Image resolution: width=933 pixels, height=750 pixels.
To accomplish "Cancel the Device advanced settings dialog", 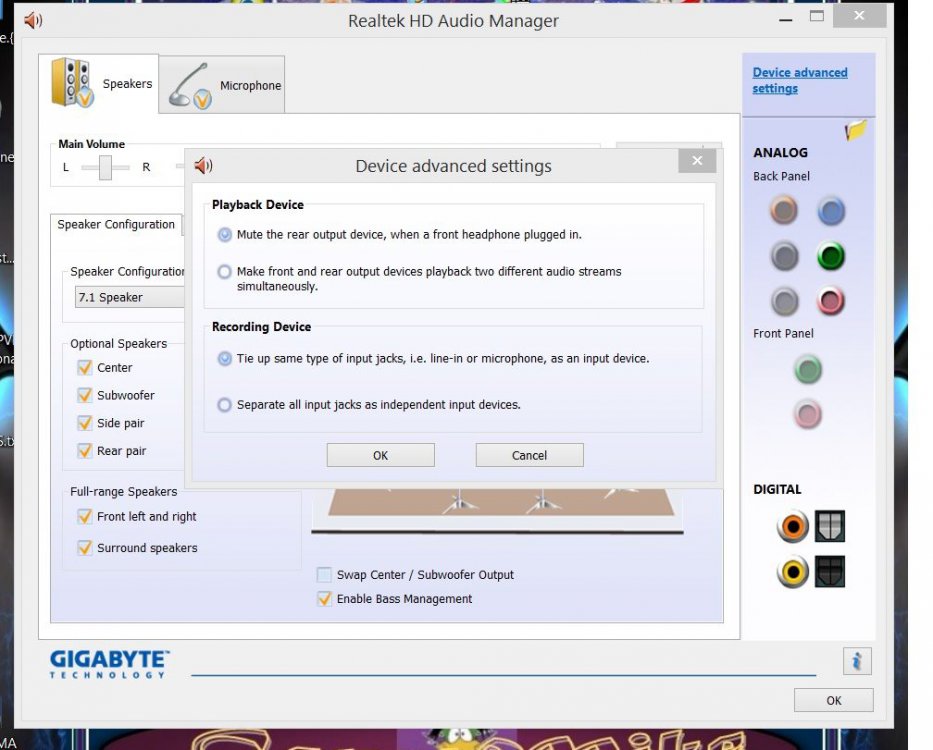I will pos(529,455).
